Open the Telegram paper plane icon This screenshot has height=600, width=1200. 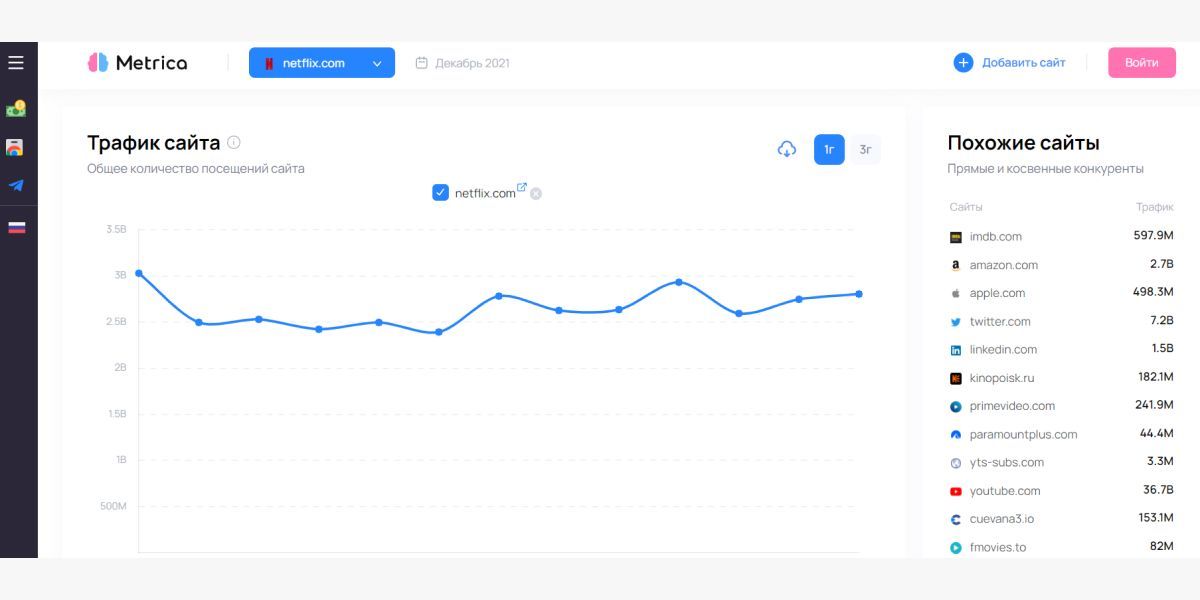16,185
